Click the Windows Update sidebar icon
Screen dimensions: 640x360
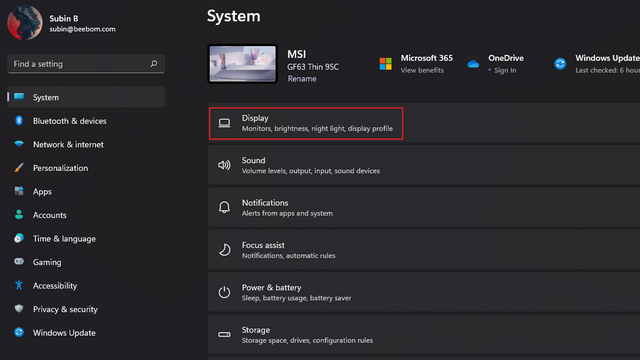pos(19,332)
